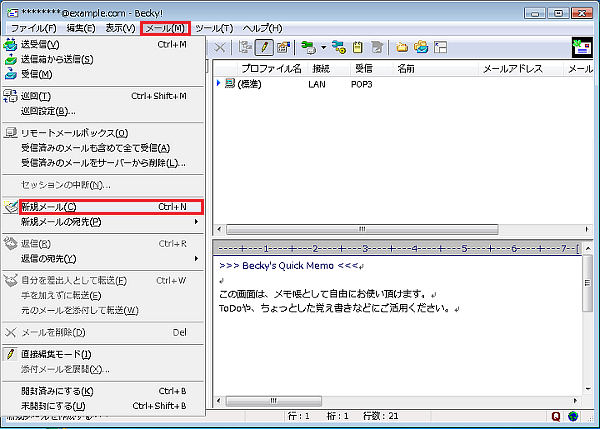
Task: Open the ファイル(F) menu
Action: point(34,28)
